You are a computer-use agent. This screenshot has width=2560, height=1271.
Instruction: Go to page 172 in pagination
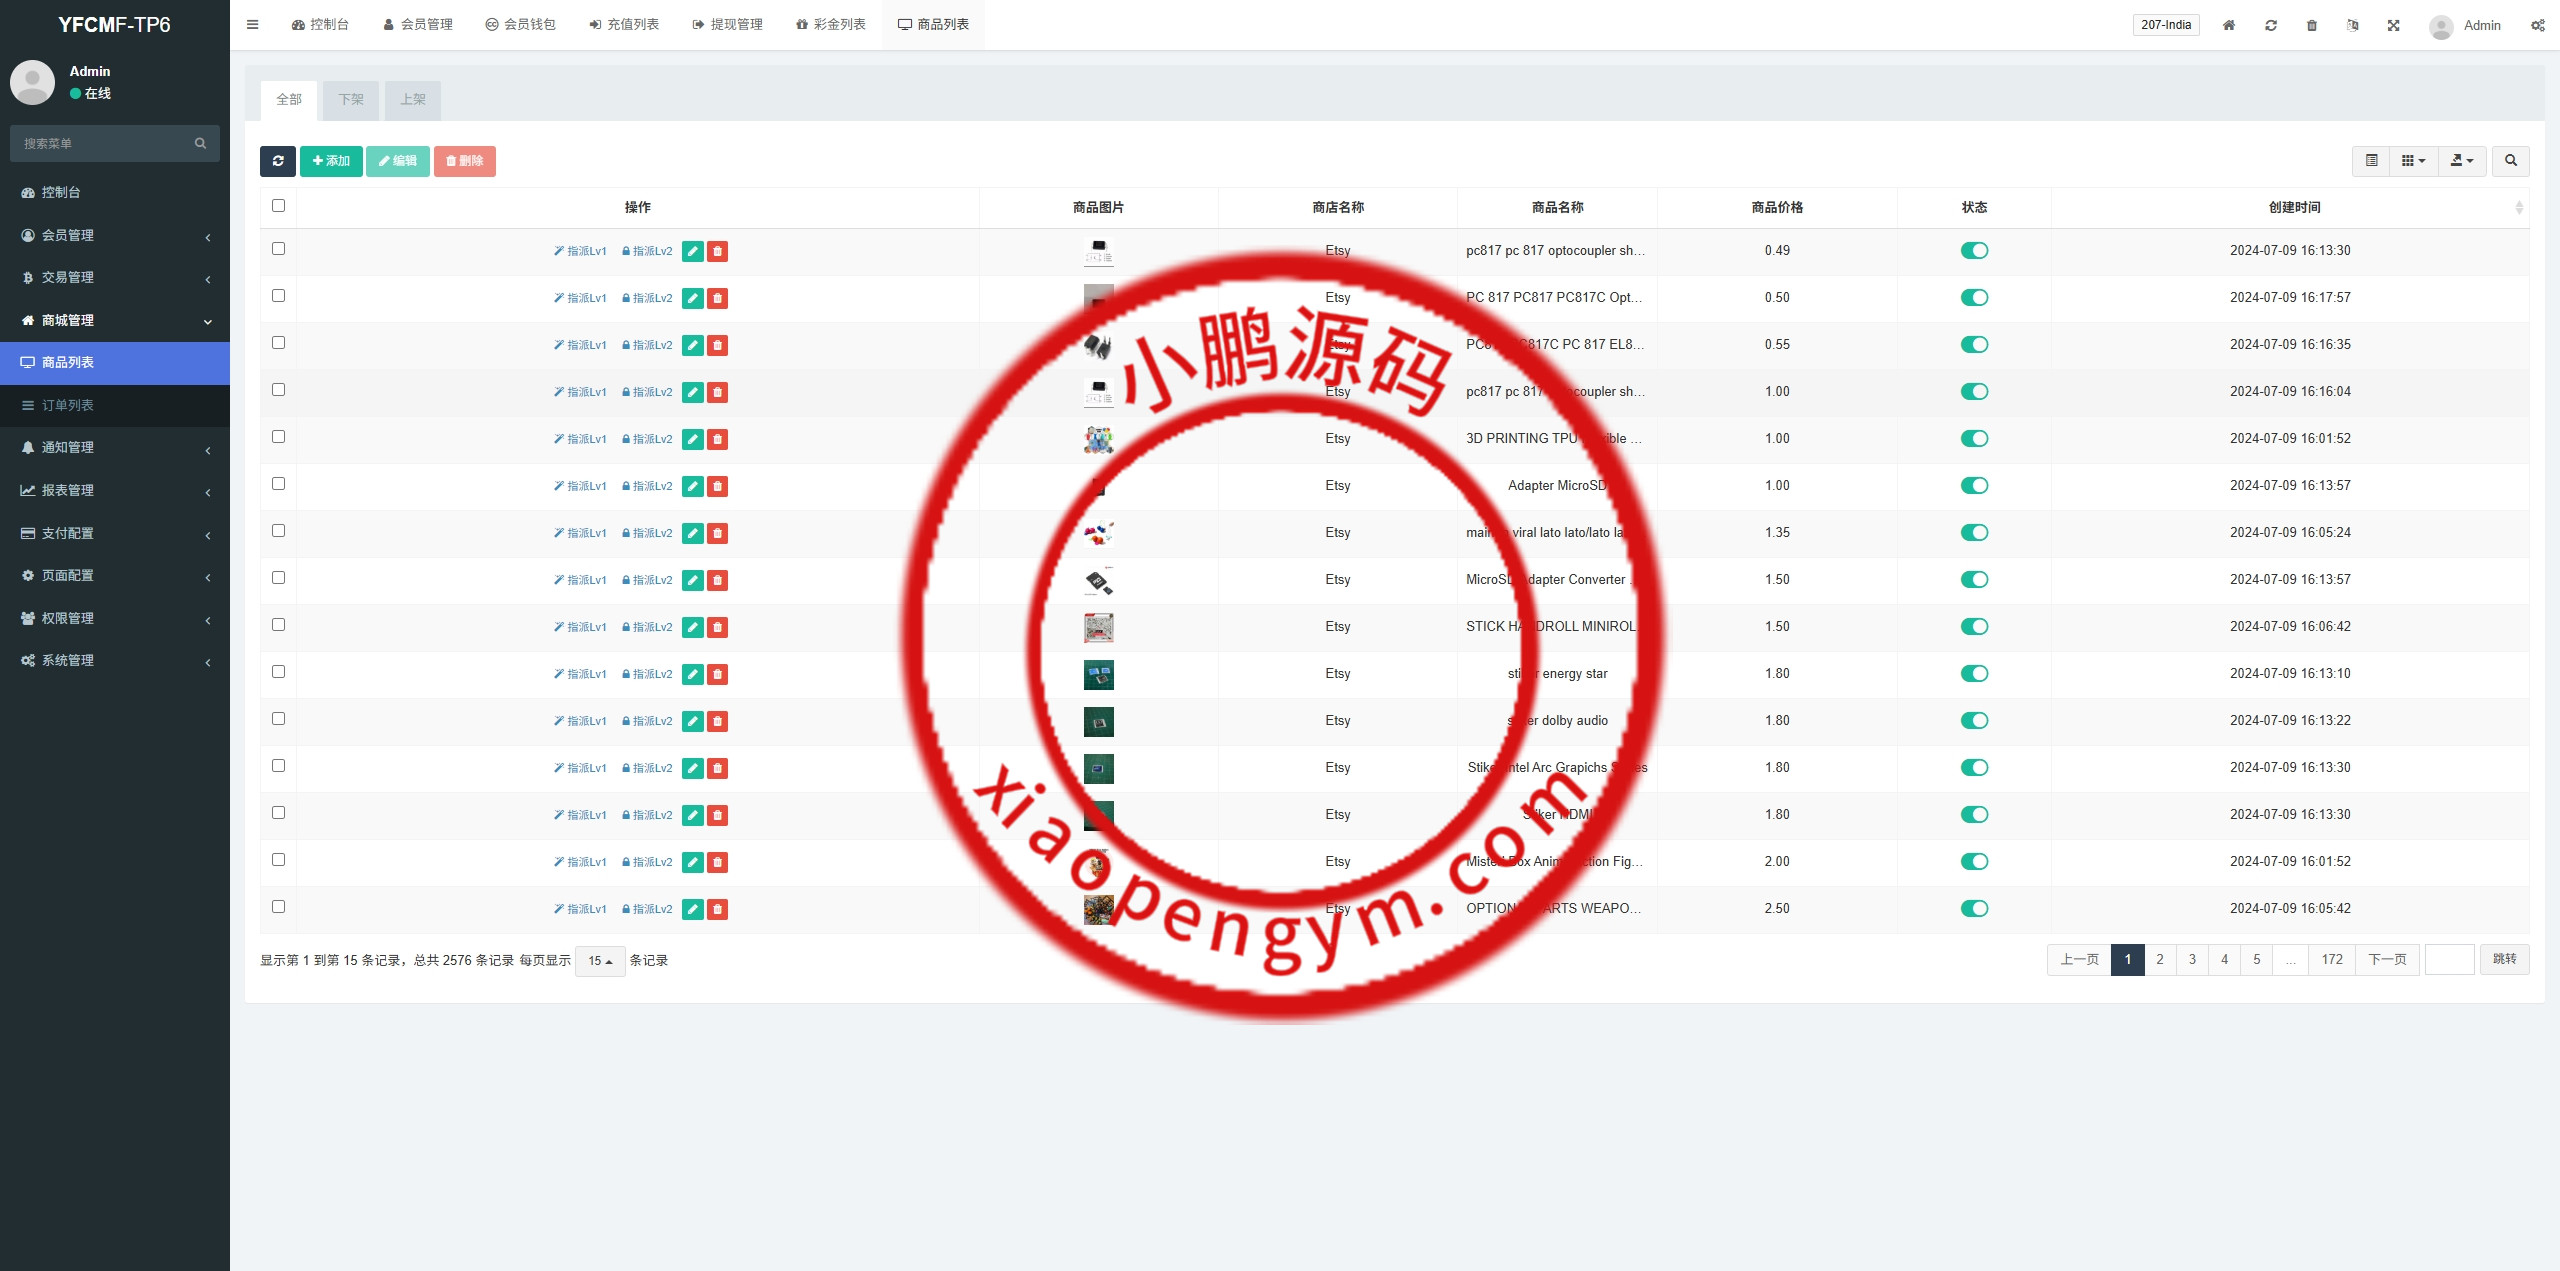point(2332,960)
